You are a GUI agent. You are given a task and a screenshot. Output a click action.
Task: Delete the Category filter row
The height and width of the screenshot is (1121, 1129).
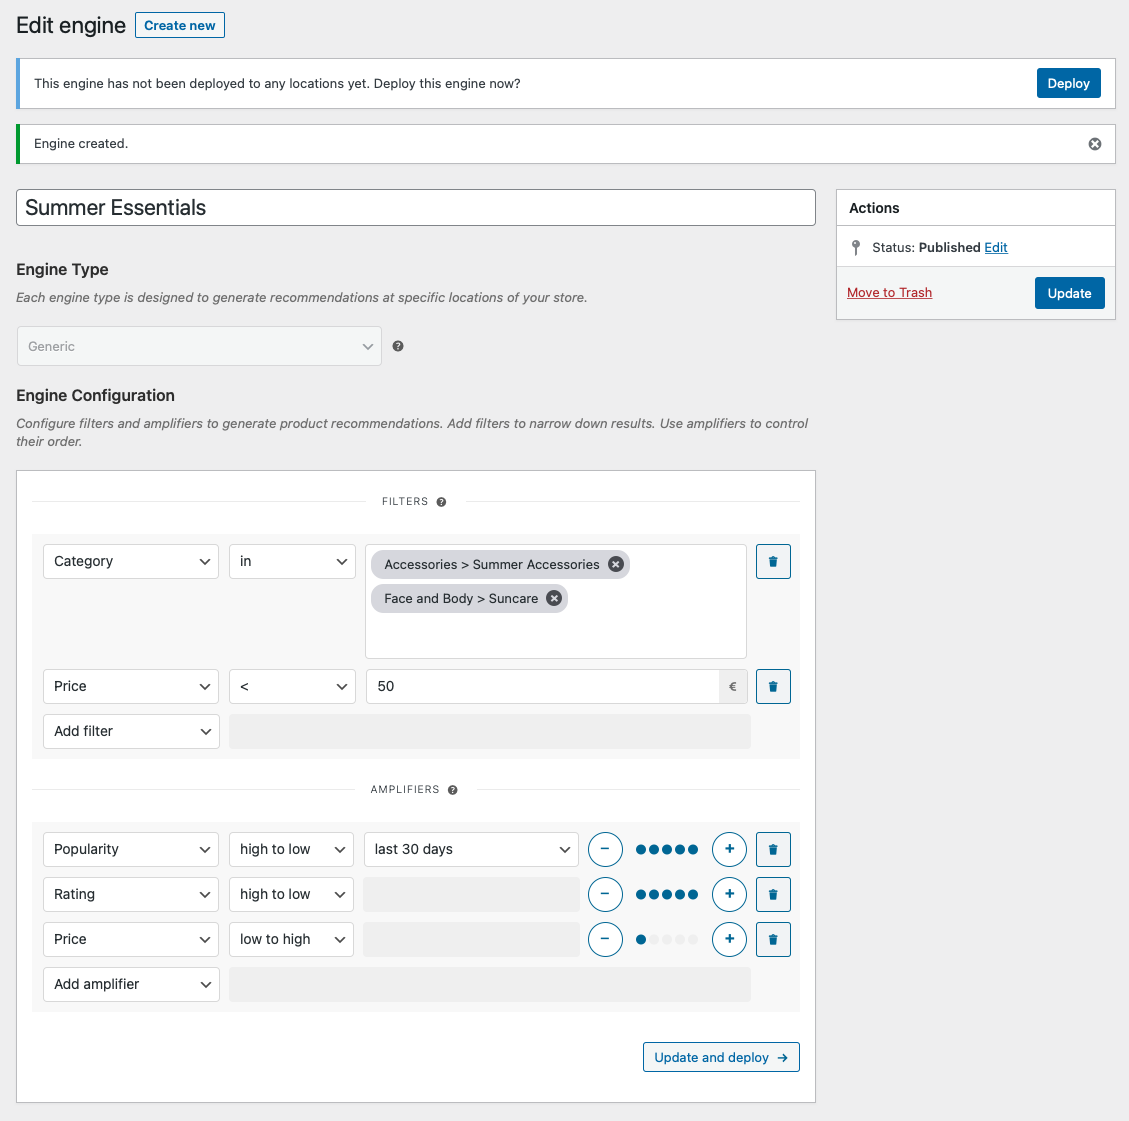(773, 562)
